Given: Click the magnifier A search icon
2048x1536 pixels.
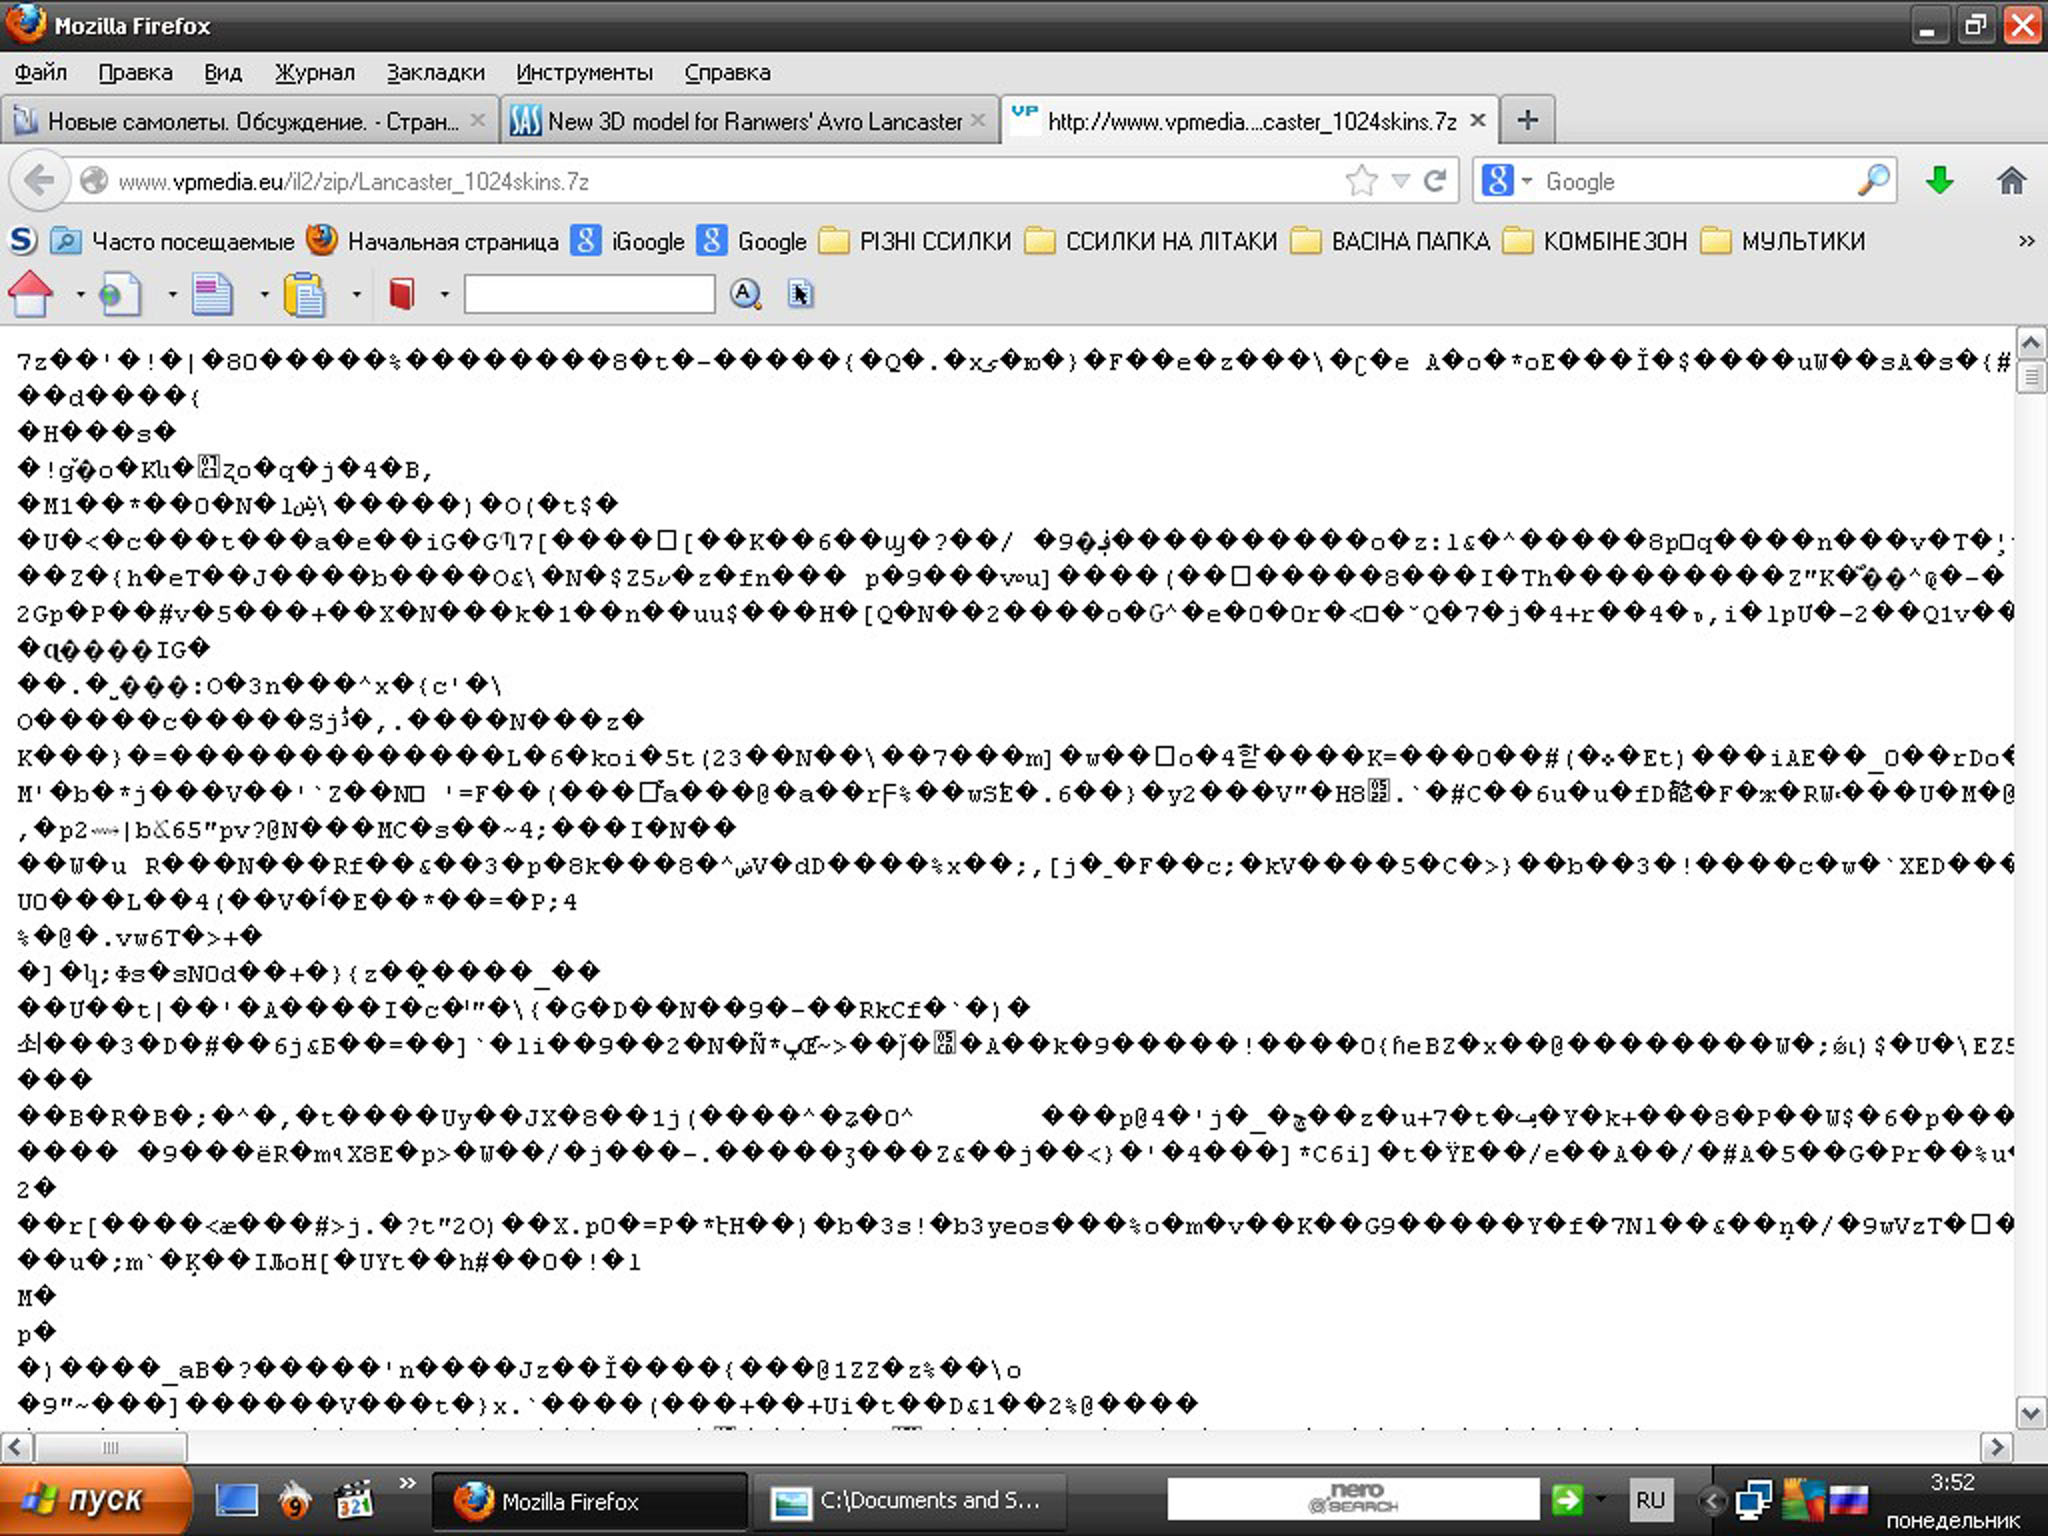Looking at the screenshot, I should [745, 294].
